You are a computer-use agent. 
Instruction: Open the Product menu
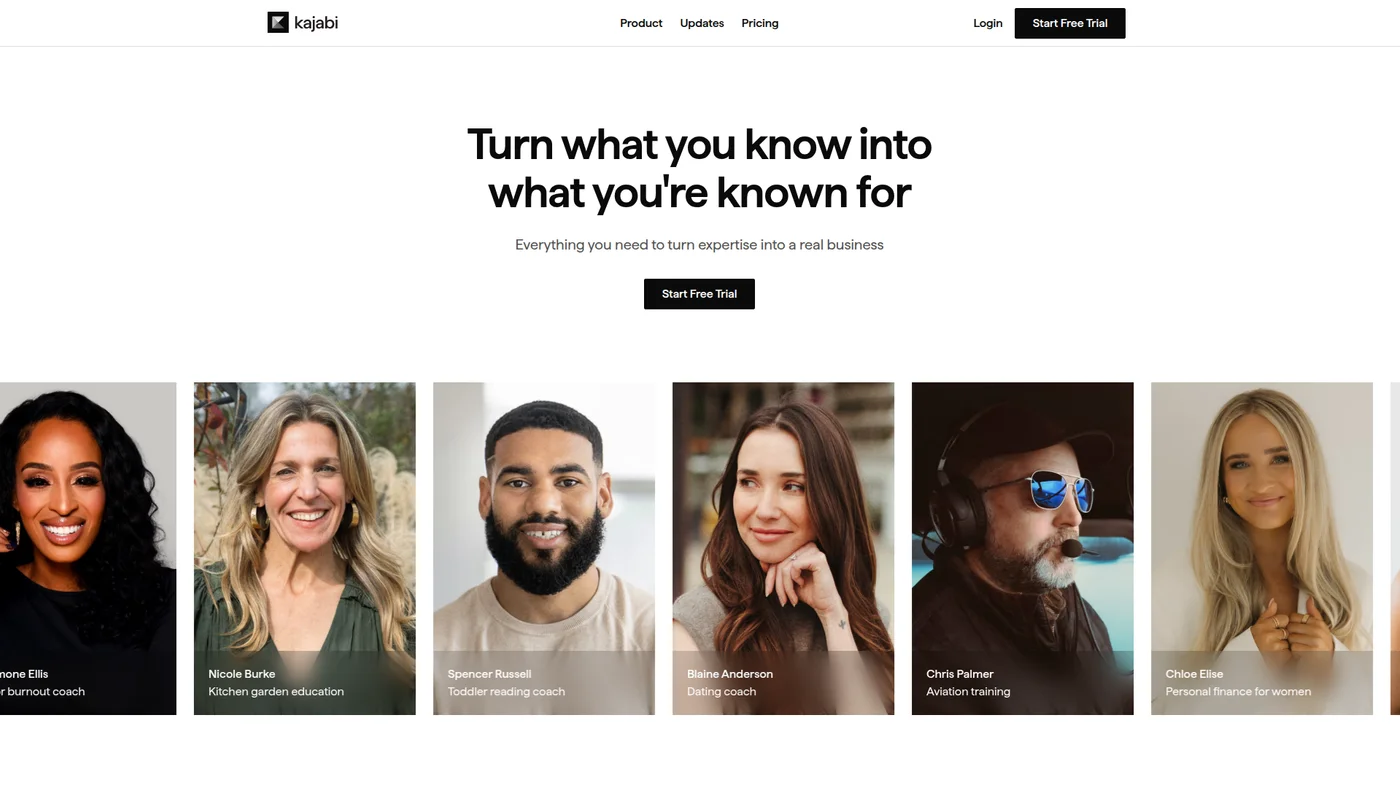(x=641, y=23)
